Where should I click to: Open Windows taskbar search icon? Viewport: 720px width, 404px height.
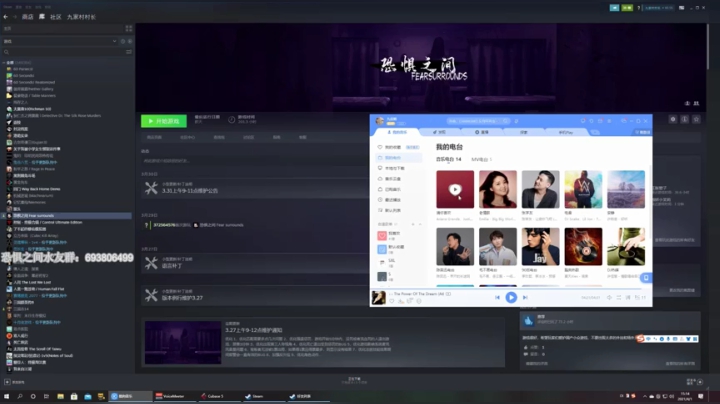(x=20, y=396)
